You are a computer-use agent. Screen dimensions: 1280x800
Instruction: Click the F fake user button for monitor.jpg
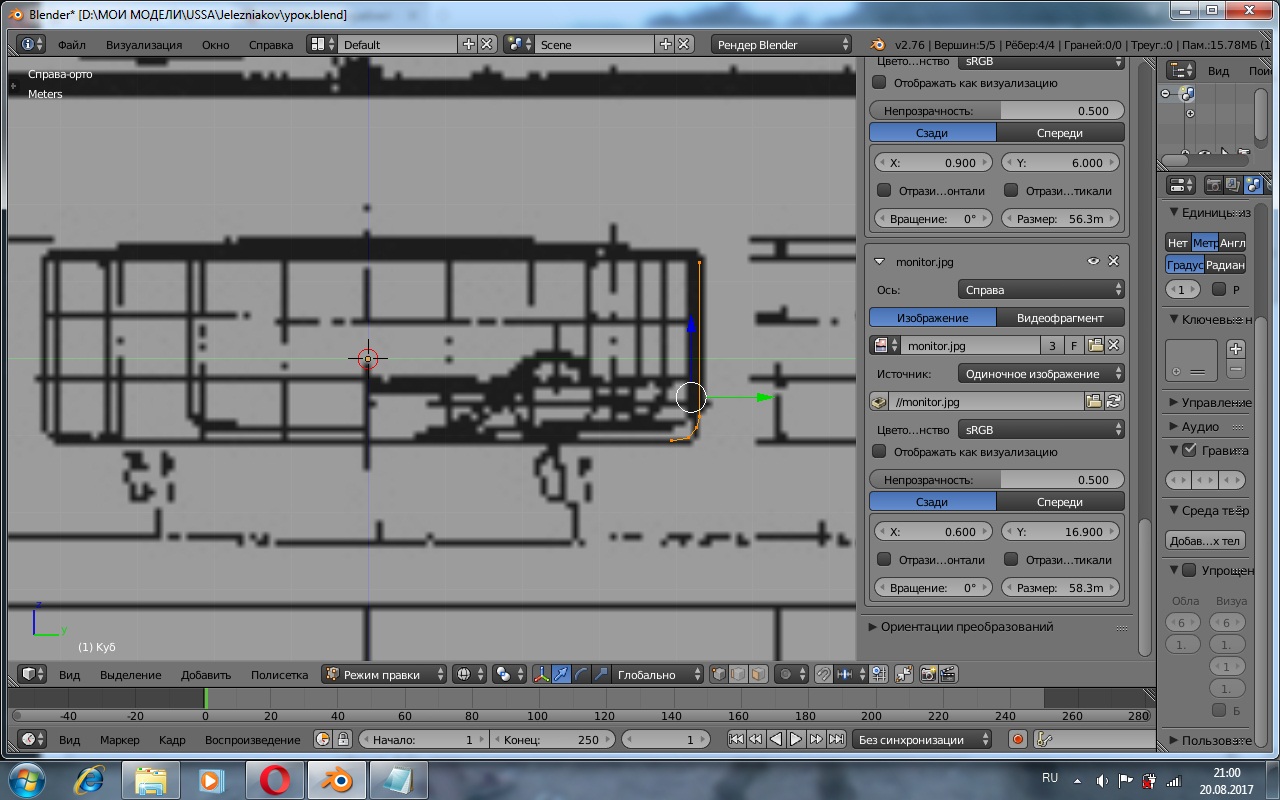coord(1074,345)
